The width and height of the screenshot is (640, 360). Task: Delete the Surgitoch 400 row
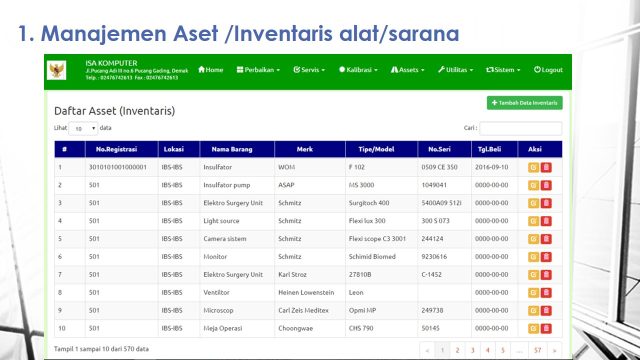coord(546,203)
